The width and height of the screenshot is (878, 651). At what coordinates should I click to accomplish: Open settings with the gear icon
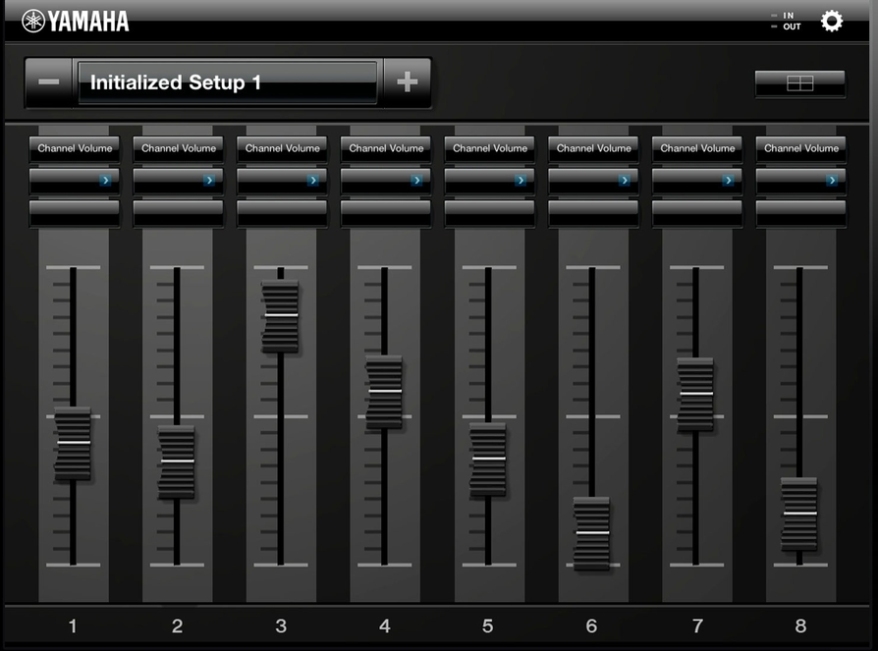click(x=832, y=21)
